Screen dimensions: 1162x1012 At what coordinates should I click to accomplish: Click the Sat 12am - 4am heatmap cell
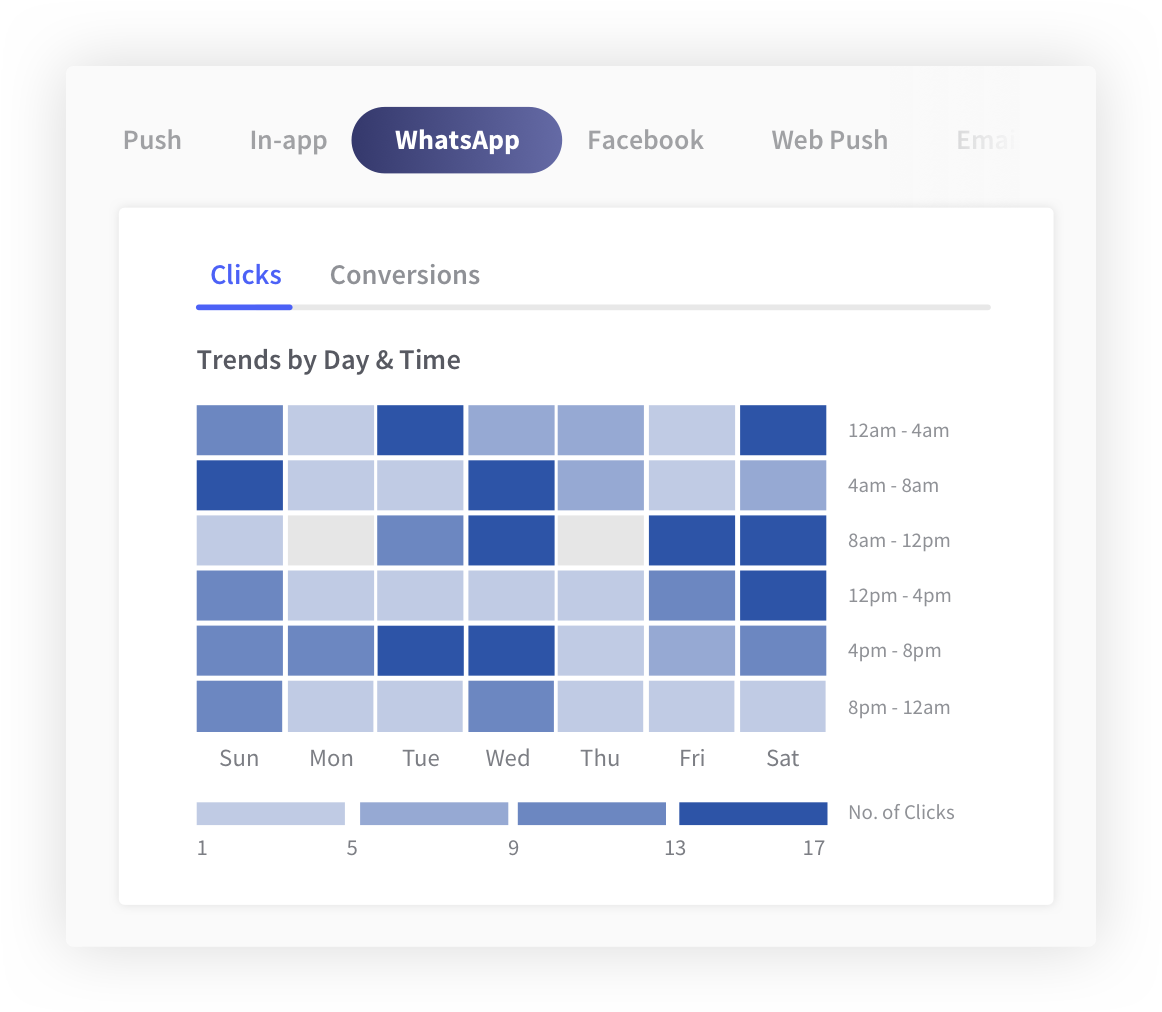pos(783,430)
